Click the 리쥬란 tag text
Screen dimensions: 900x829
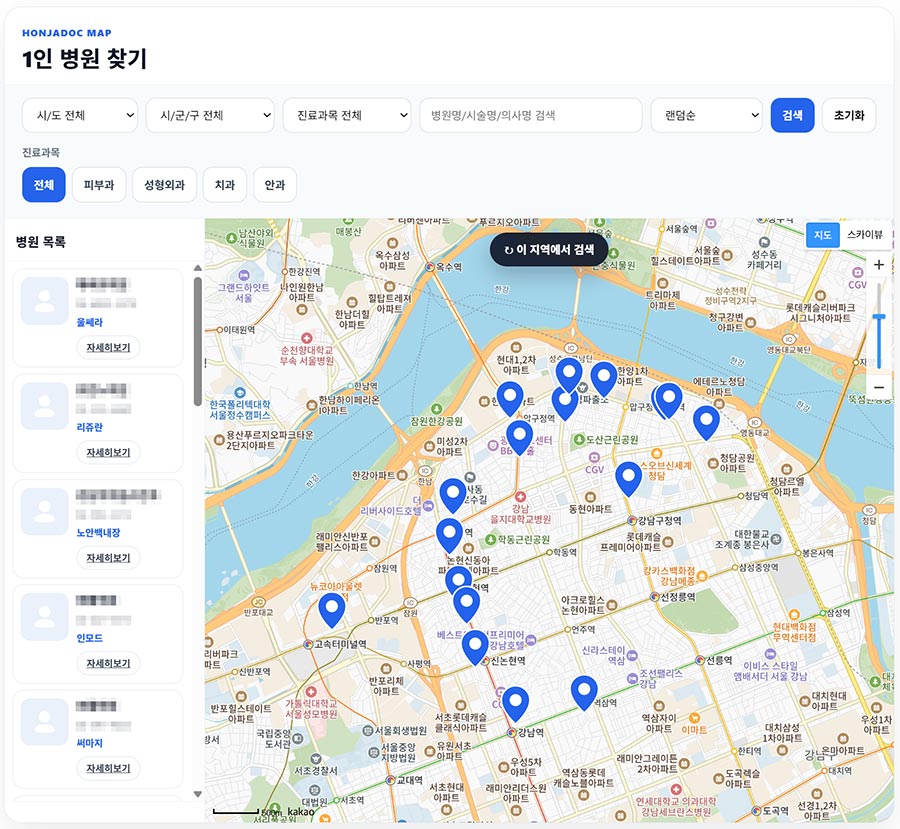(x=90, y=427)
